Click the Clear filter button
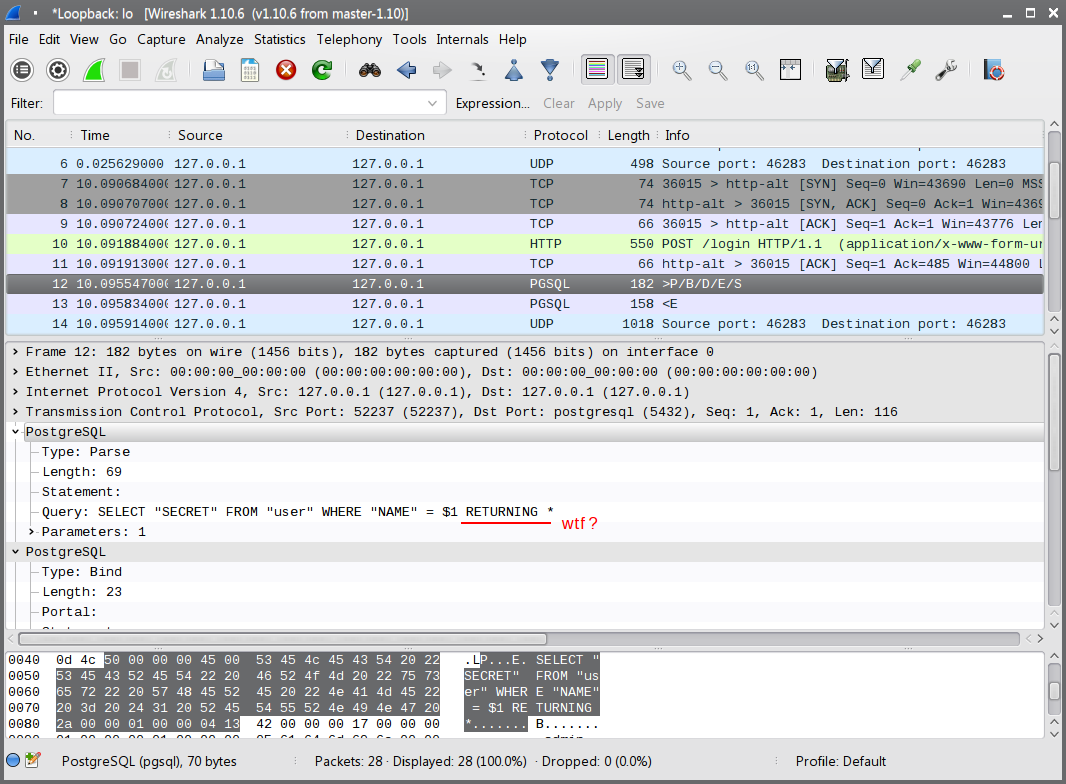Screen dimensions: 1066x784 click(559, 103)
